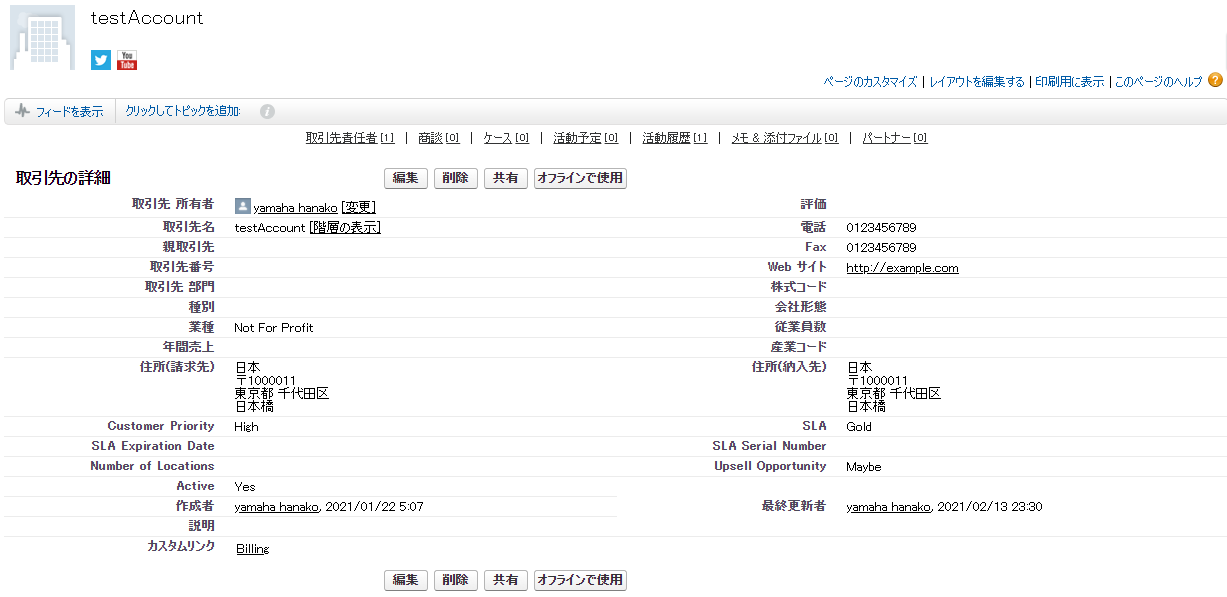Viewport: 1227px width, 597px height.
Task: Click the 住所(納入先) address value
Action: [894, 387]
